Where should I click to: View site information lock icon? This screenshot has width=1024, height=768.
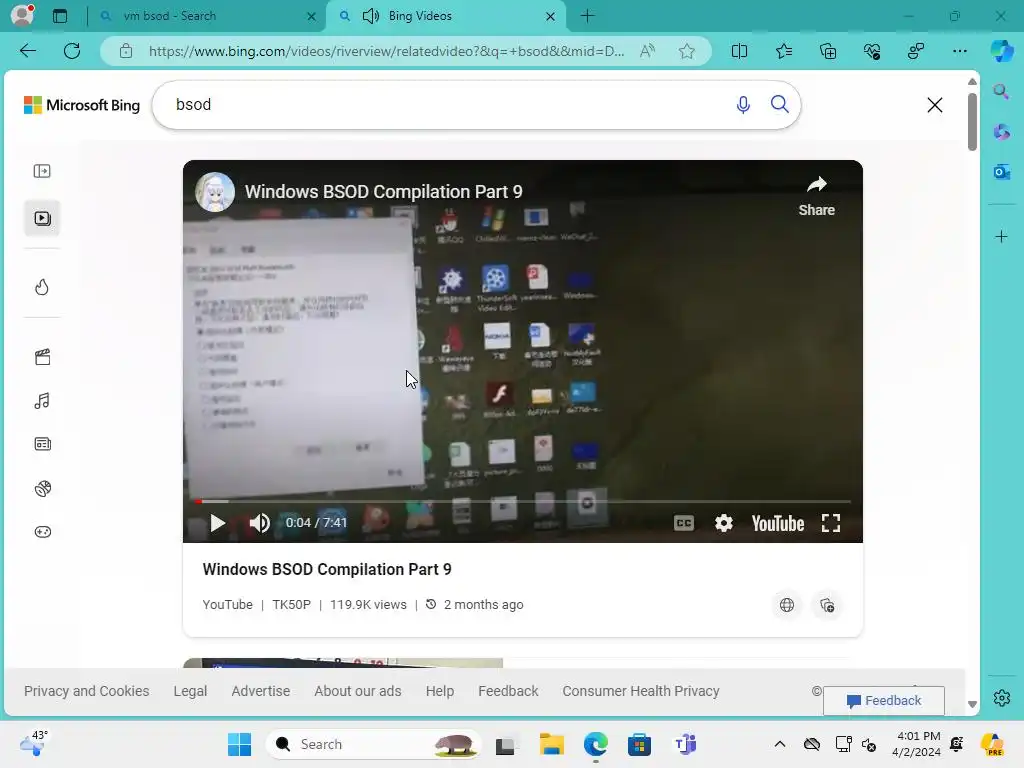click(x=126, y=51)
